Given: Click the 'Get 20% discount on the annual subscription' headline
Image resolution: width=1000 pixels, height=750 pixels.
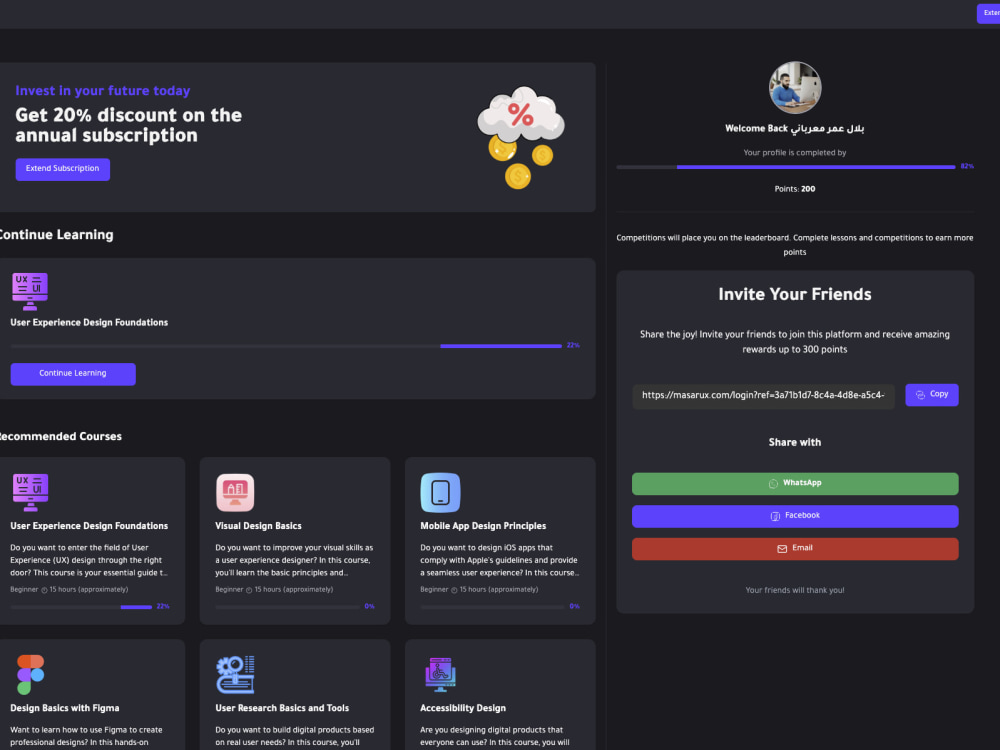Looking at the screenshot, I should coord(129,126).
